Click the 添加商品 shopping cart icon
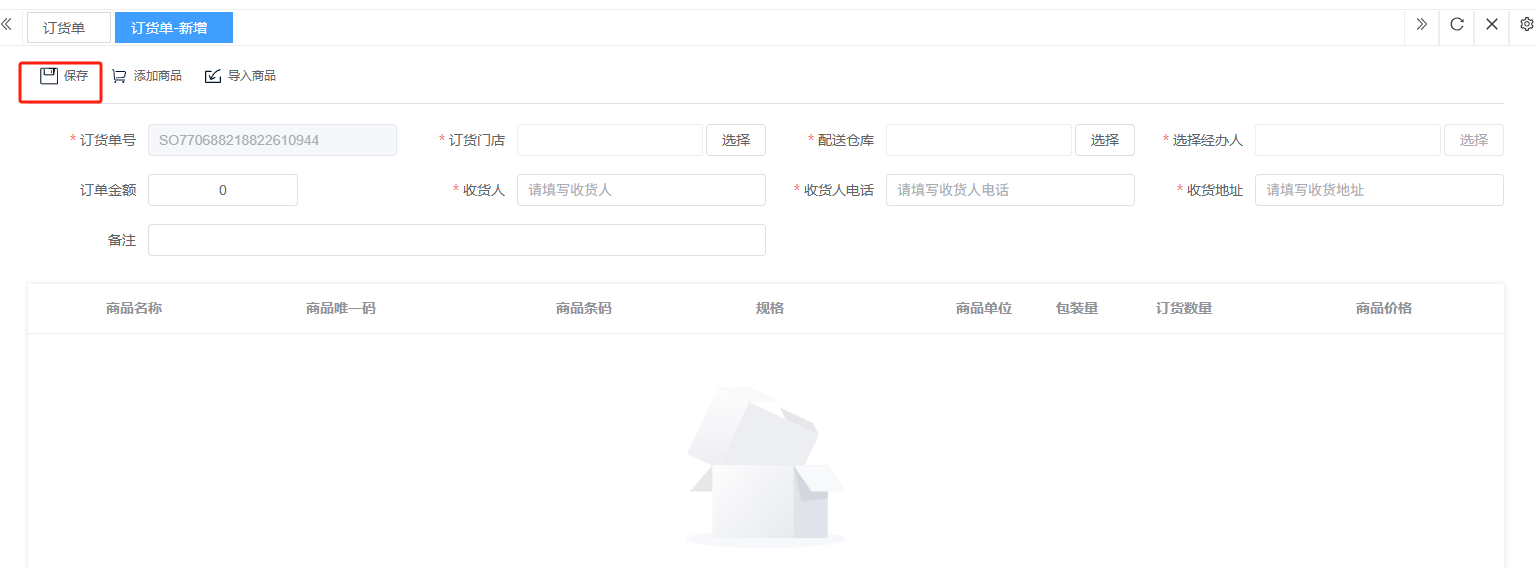The width and height of the screenshot is (1536, 568). 119,76
